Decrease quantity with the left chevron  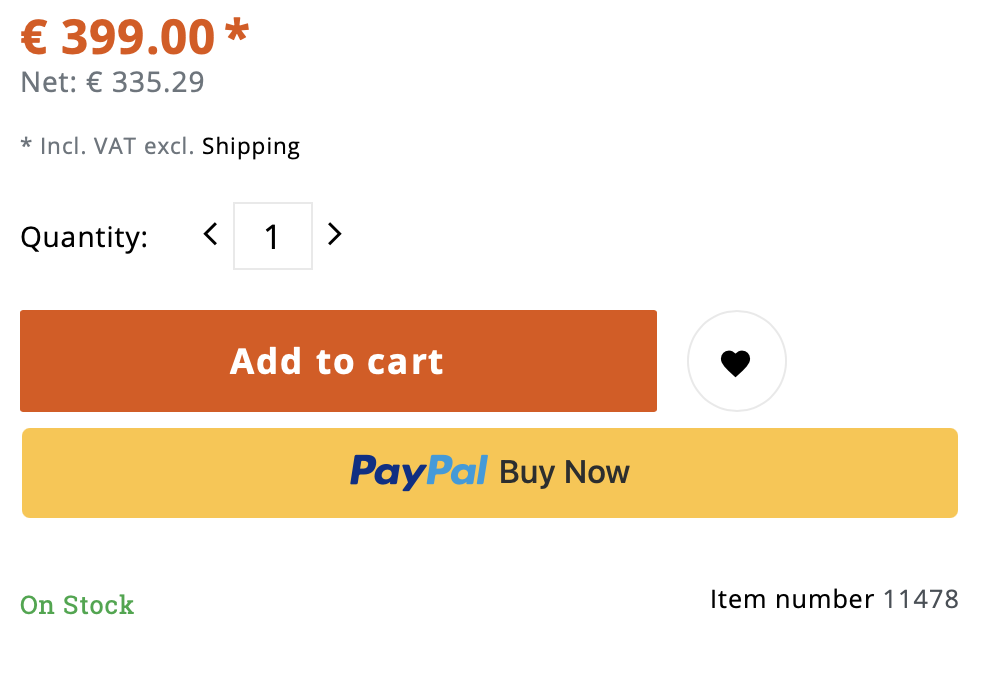point(210,235)
